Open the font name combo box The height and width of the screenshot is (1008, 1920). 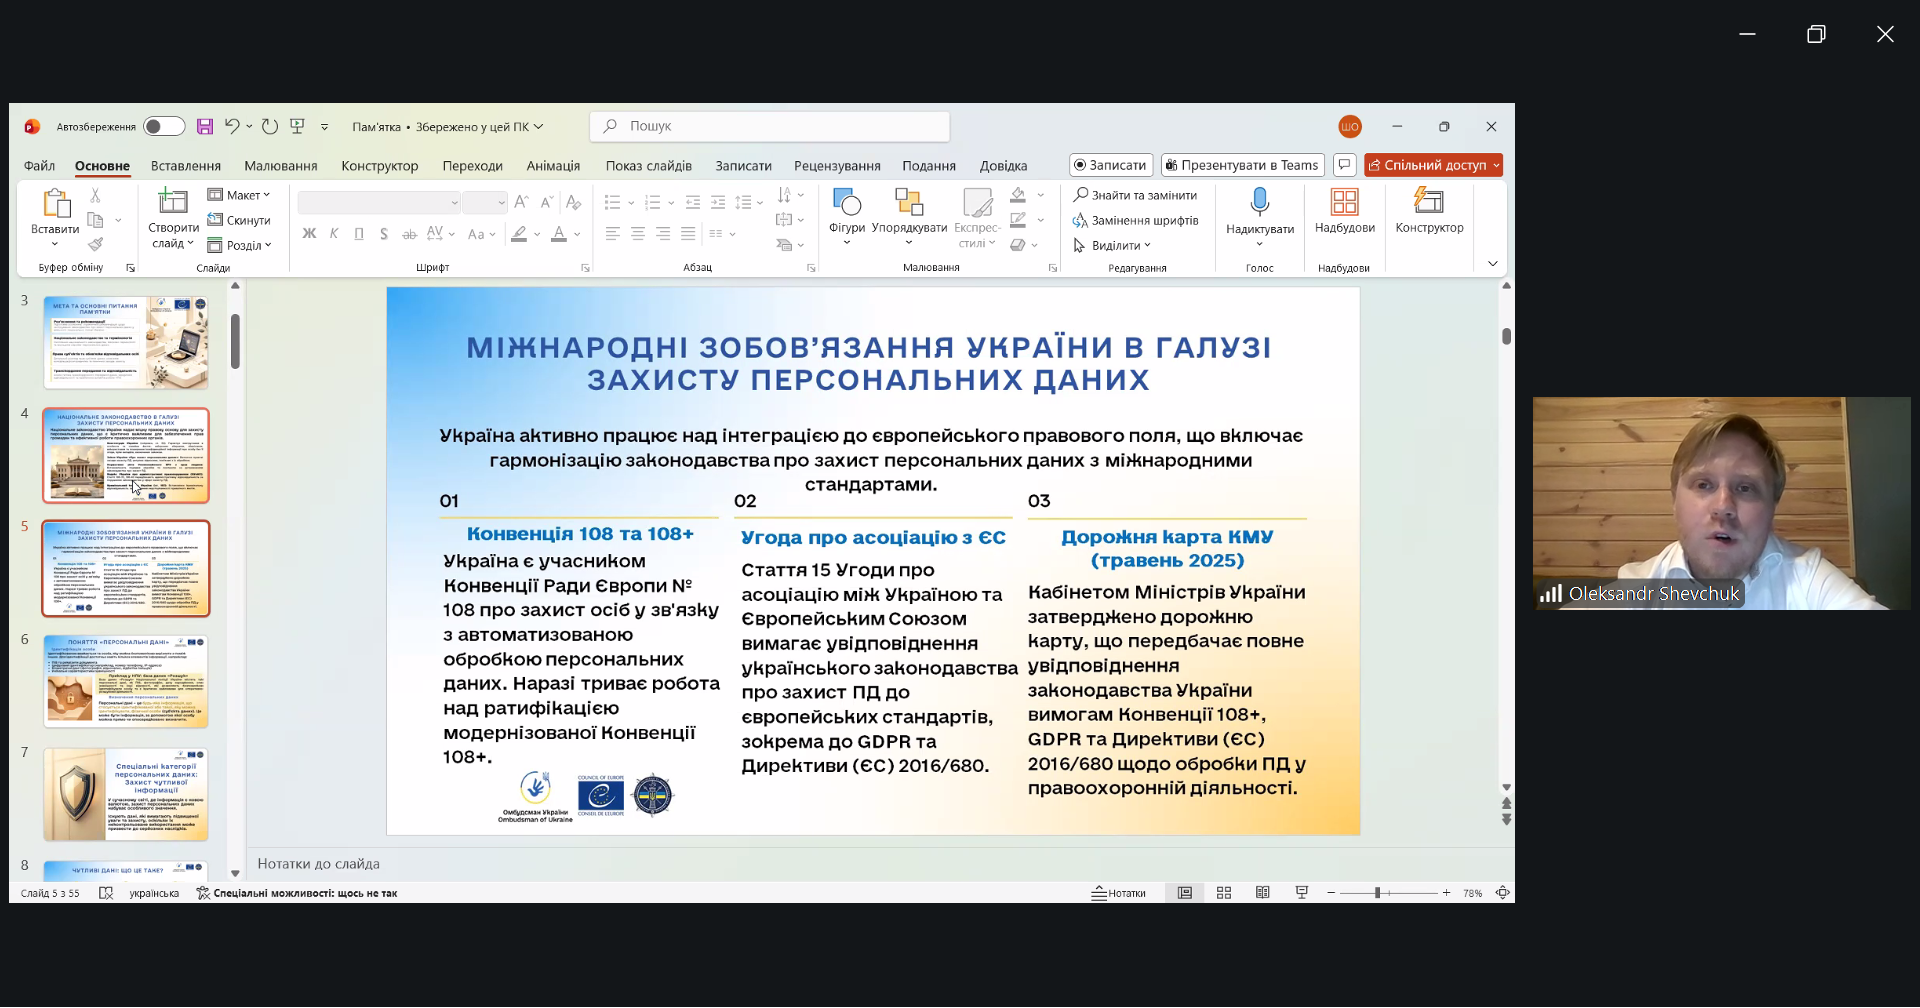click(379, 203)
